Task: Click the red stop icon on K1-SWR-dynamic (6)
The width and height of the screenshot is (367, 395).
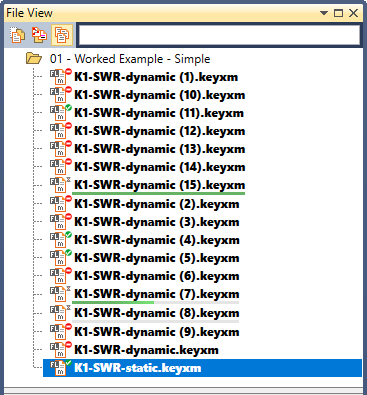Action: coord(68,271)
